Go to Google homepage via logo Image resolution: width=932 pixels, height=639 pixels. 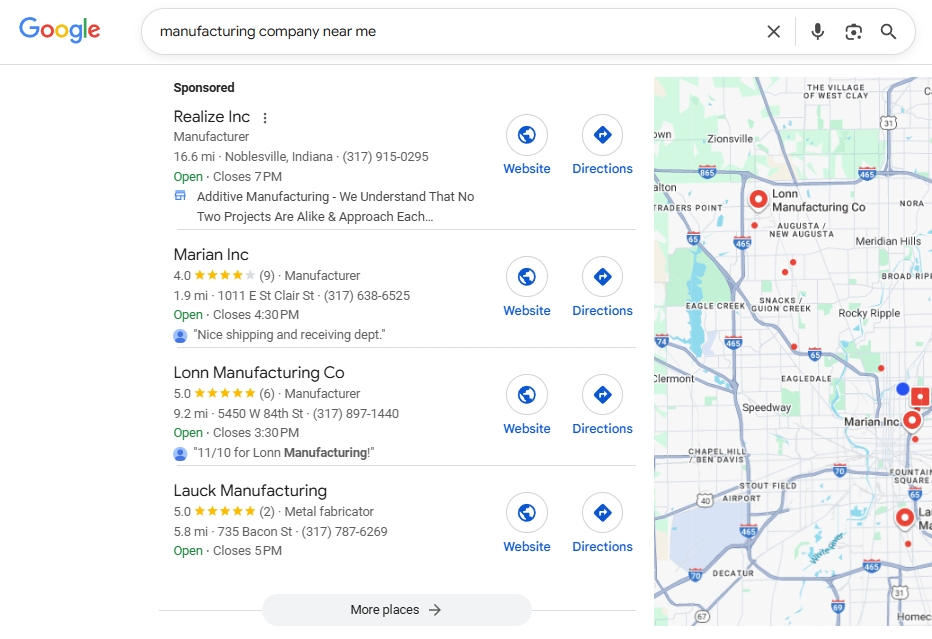click(60, 30)
